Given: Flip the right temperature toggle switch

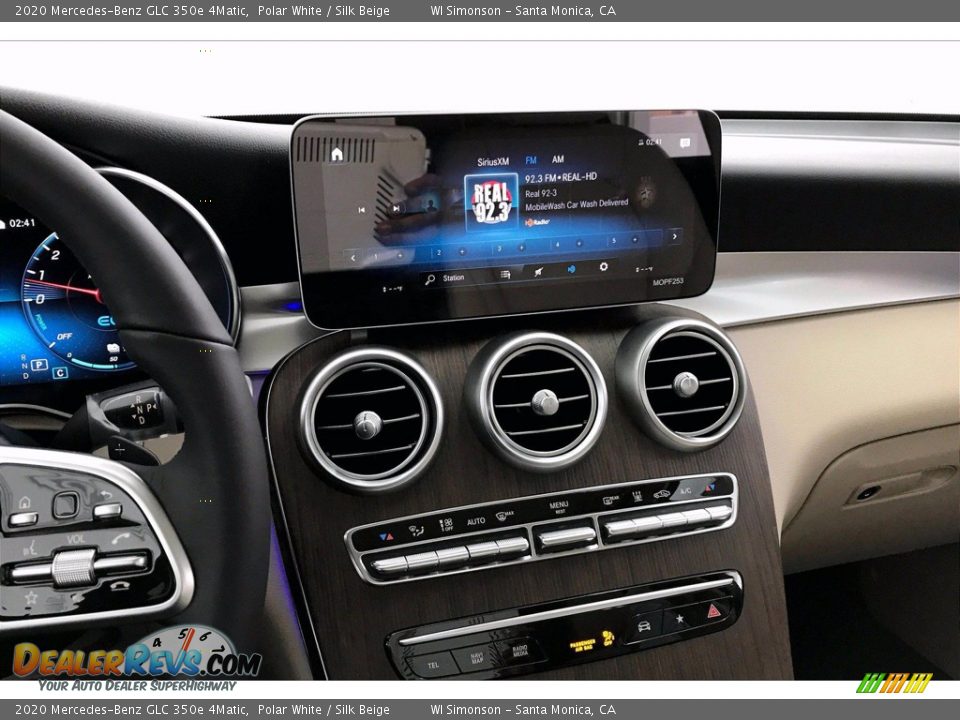Looking at the screenshot, I should tap(719, 512).
